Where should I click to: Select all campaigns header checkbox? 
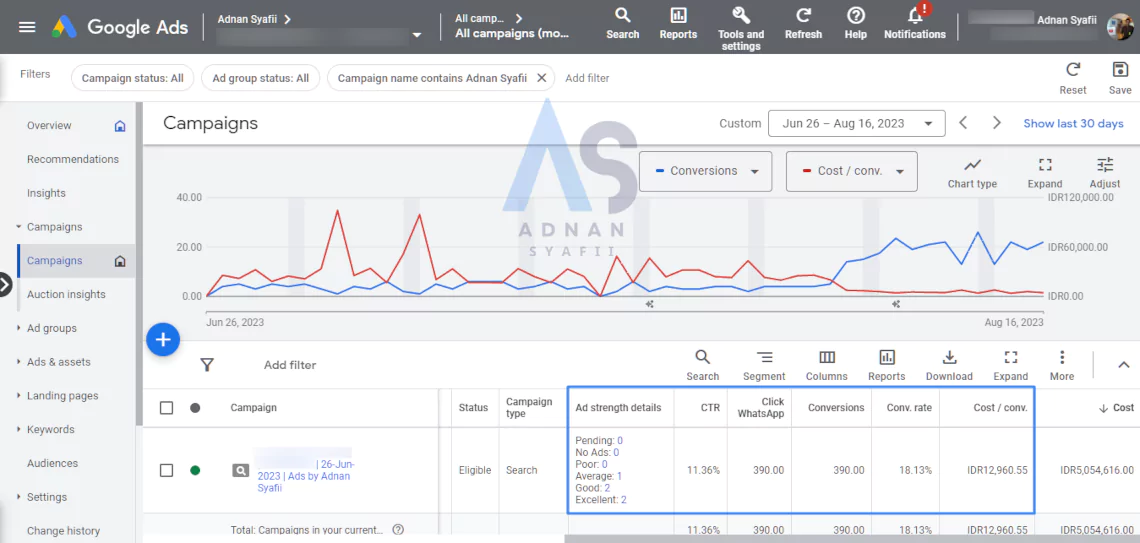(166, 408)
